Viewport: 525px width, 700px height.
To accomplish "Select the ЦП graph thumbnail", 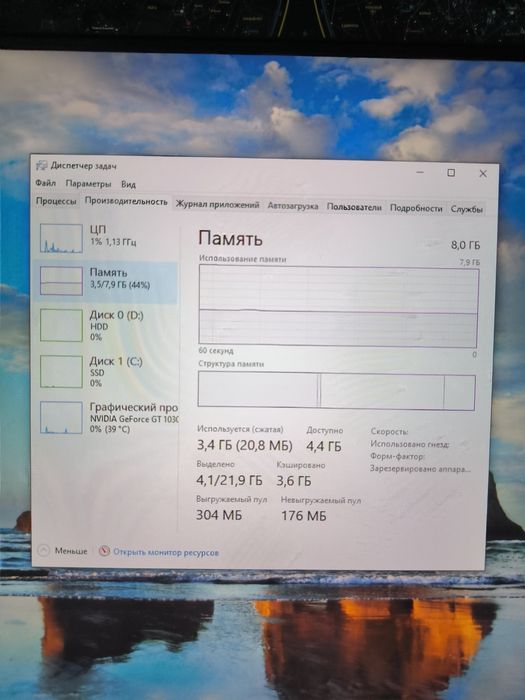I will [61, 238].
